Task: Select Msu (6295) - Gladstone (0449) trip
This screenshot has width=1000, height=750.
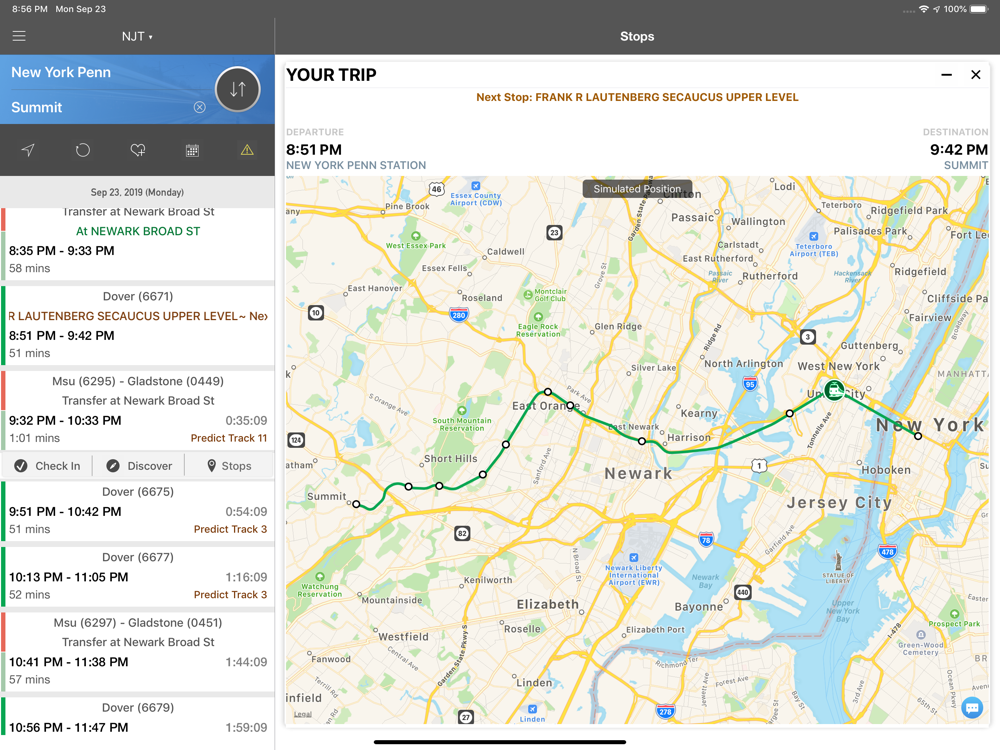Action: (x=137, y=409)
